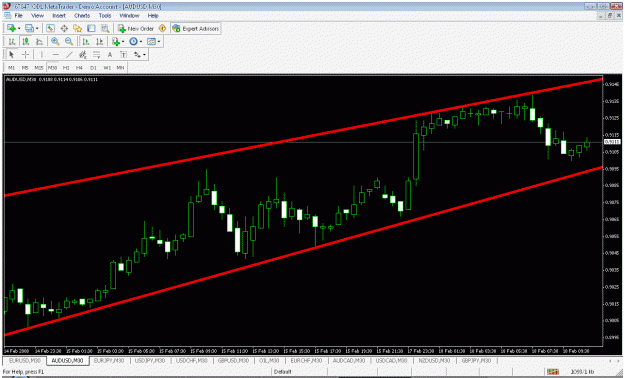Select the text label tool
Image resolution: width=625 pixels, height=378 pixels.
124,55
